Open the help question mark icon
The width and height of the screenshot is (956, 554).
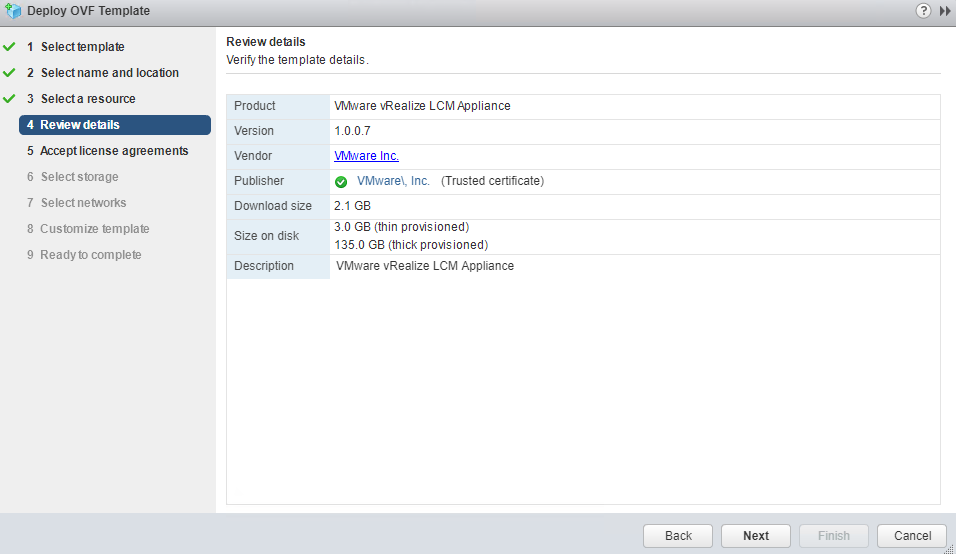923,10
